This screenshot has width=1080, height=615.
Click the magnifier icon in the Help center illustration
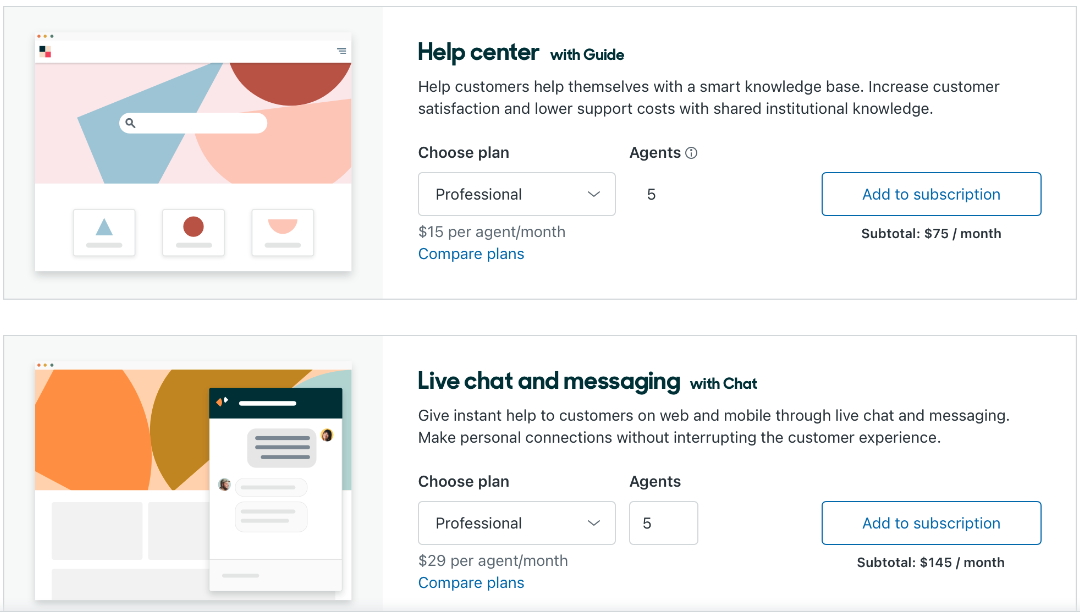pyautogui.click(x=130, y=123)
